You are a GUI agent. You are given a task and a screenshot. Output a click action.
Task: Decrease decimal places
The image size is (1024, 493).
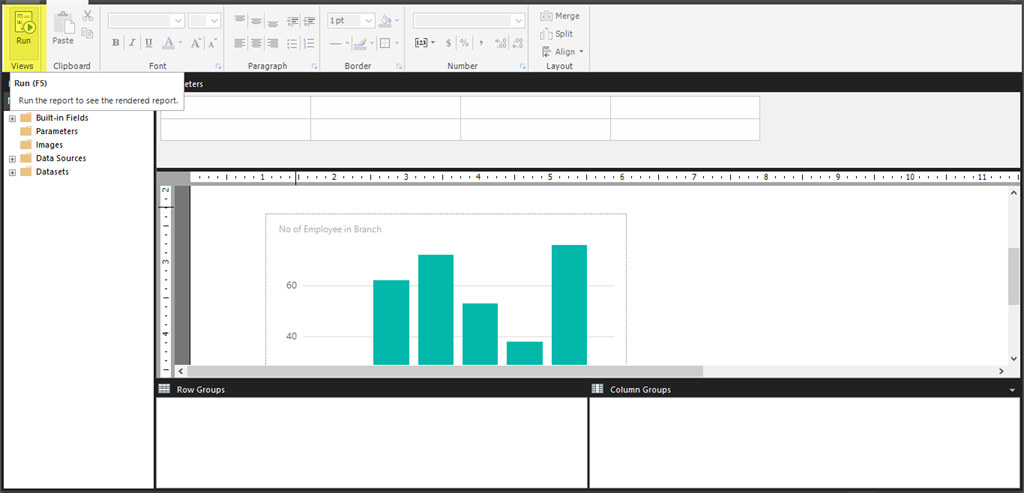[517, 43]
